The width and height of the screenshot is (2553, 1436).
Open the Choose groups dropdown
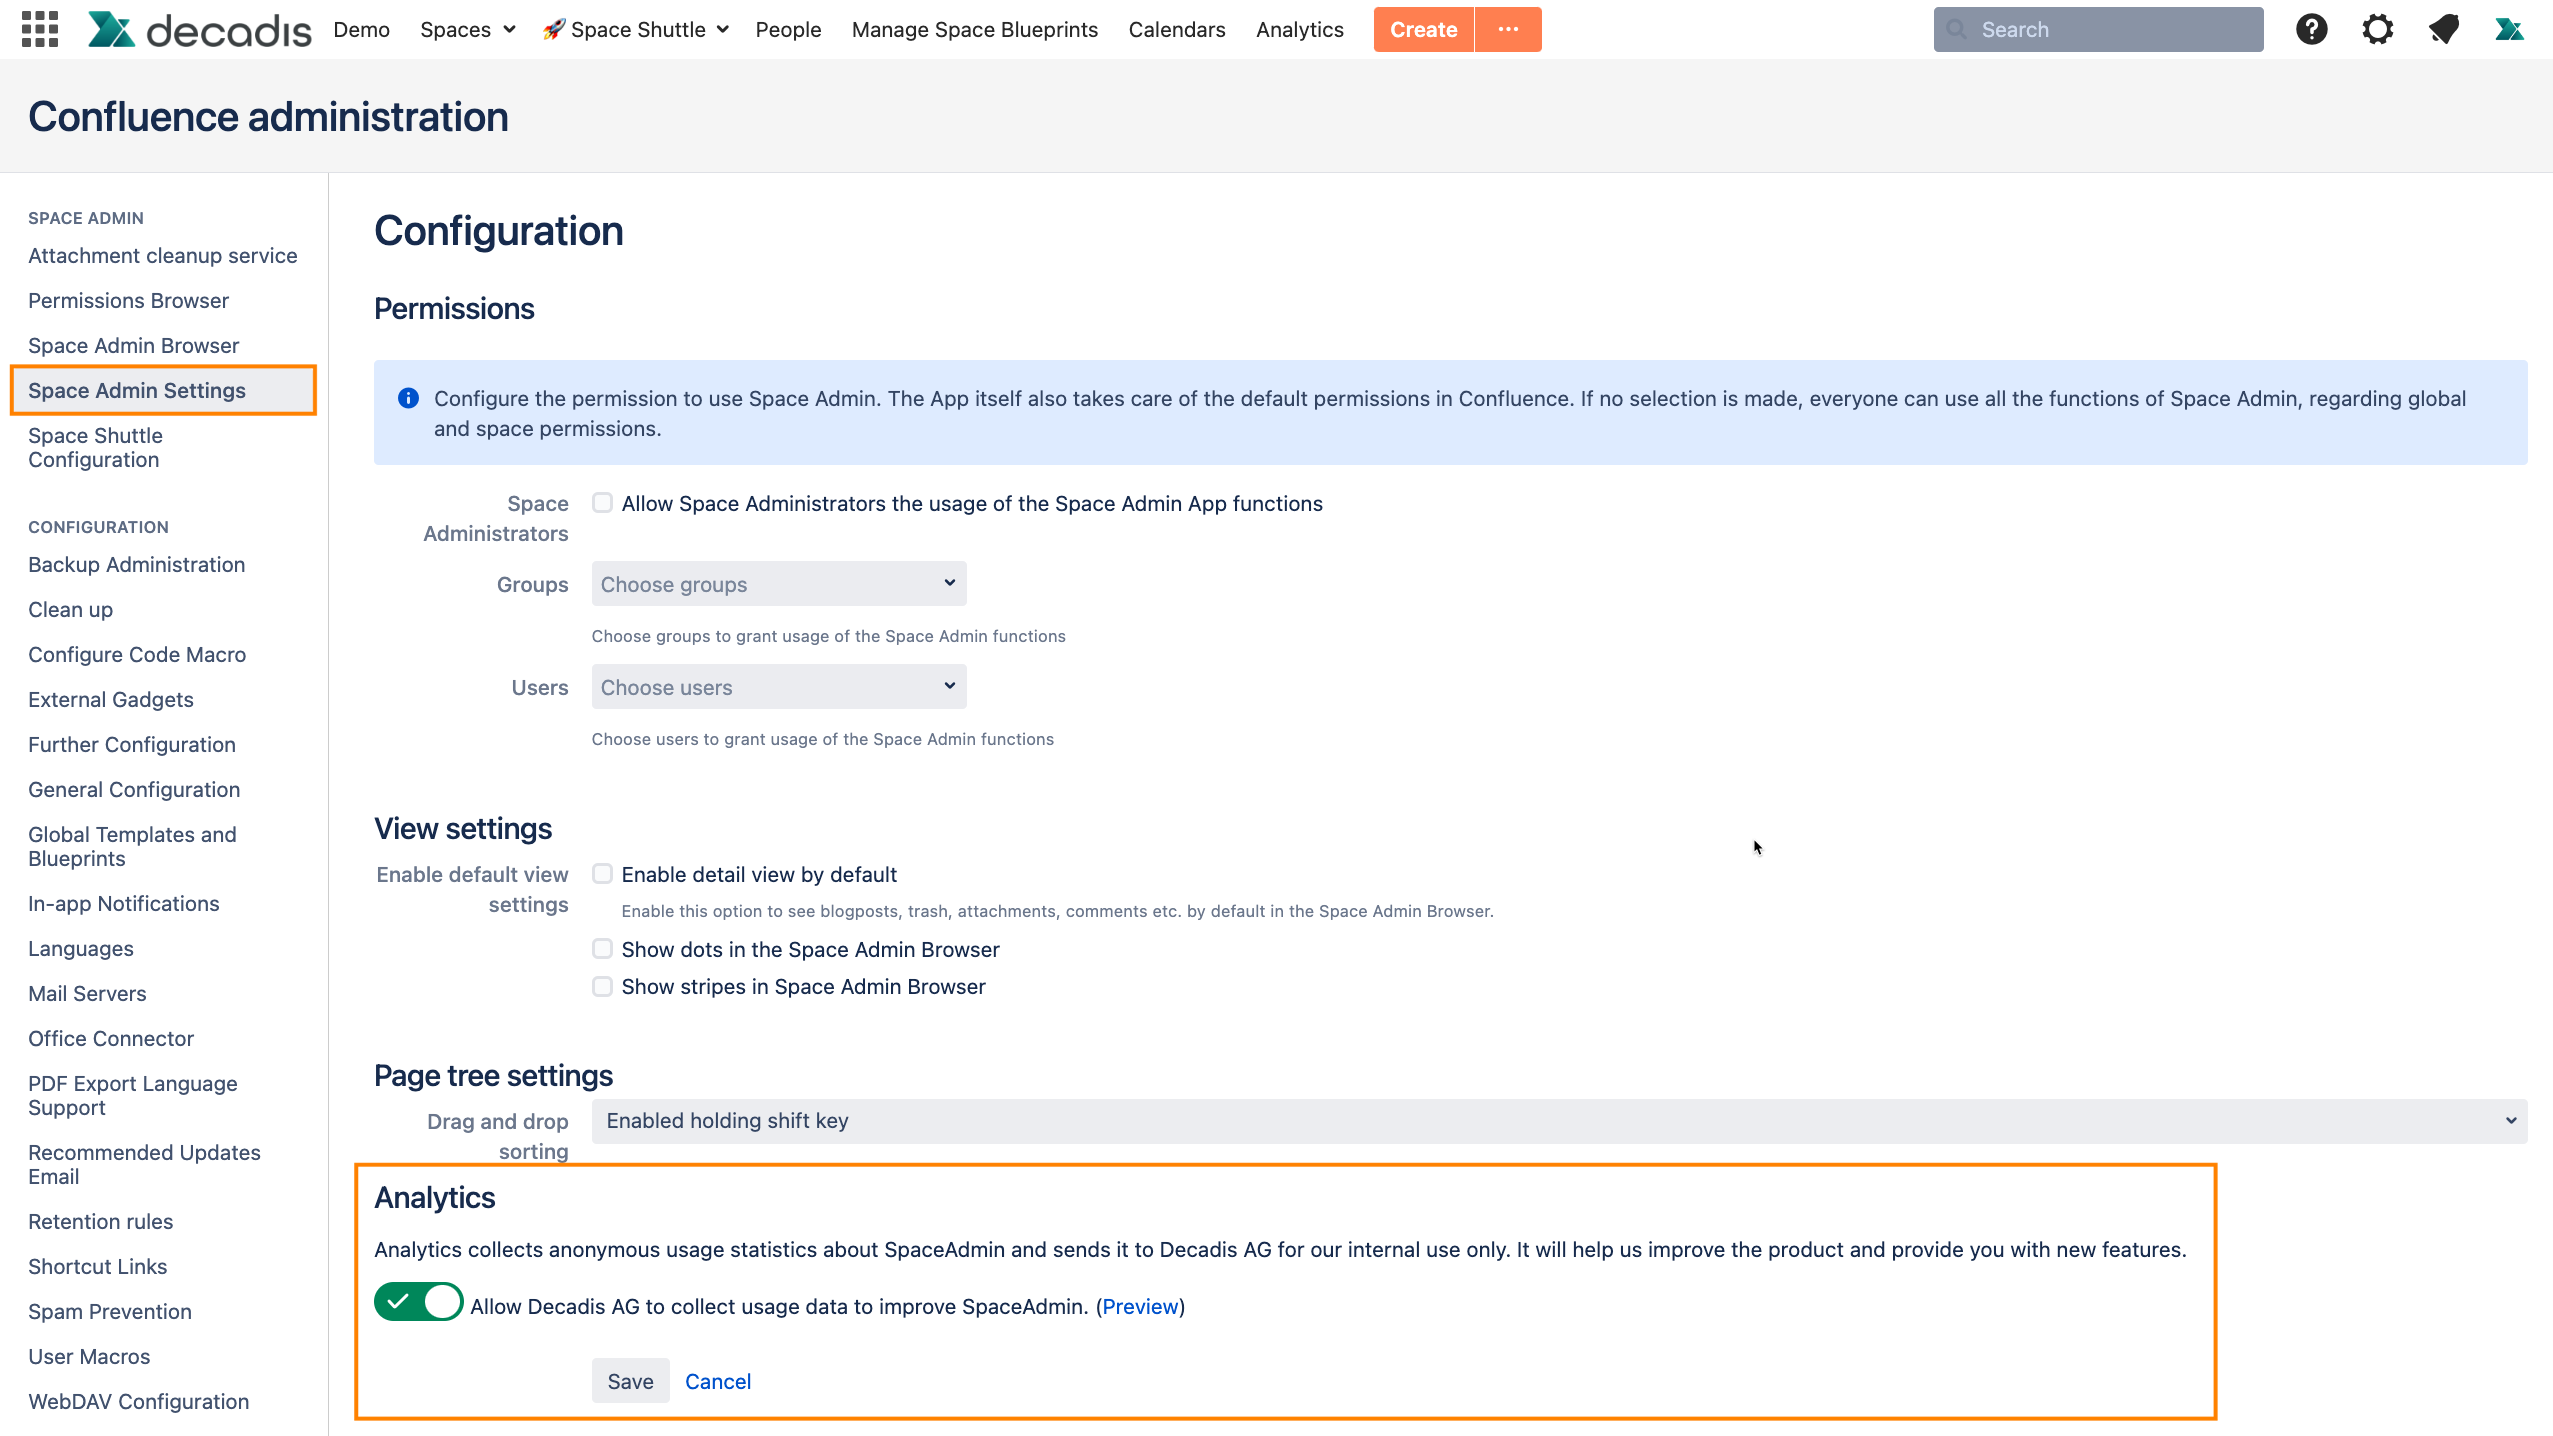pyautogui.click(x=778, y=584)
